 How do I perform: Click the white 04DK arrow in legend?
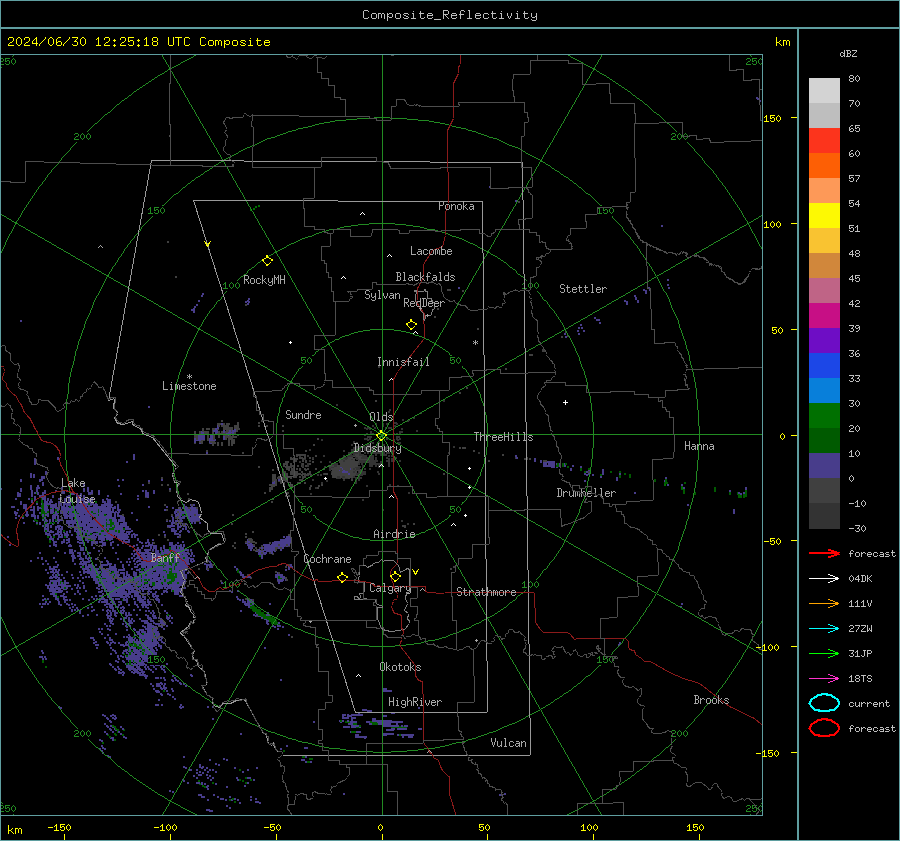(824, 579)
